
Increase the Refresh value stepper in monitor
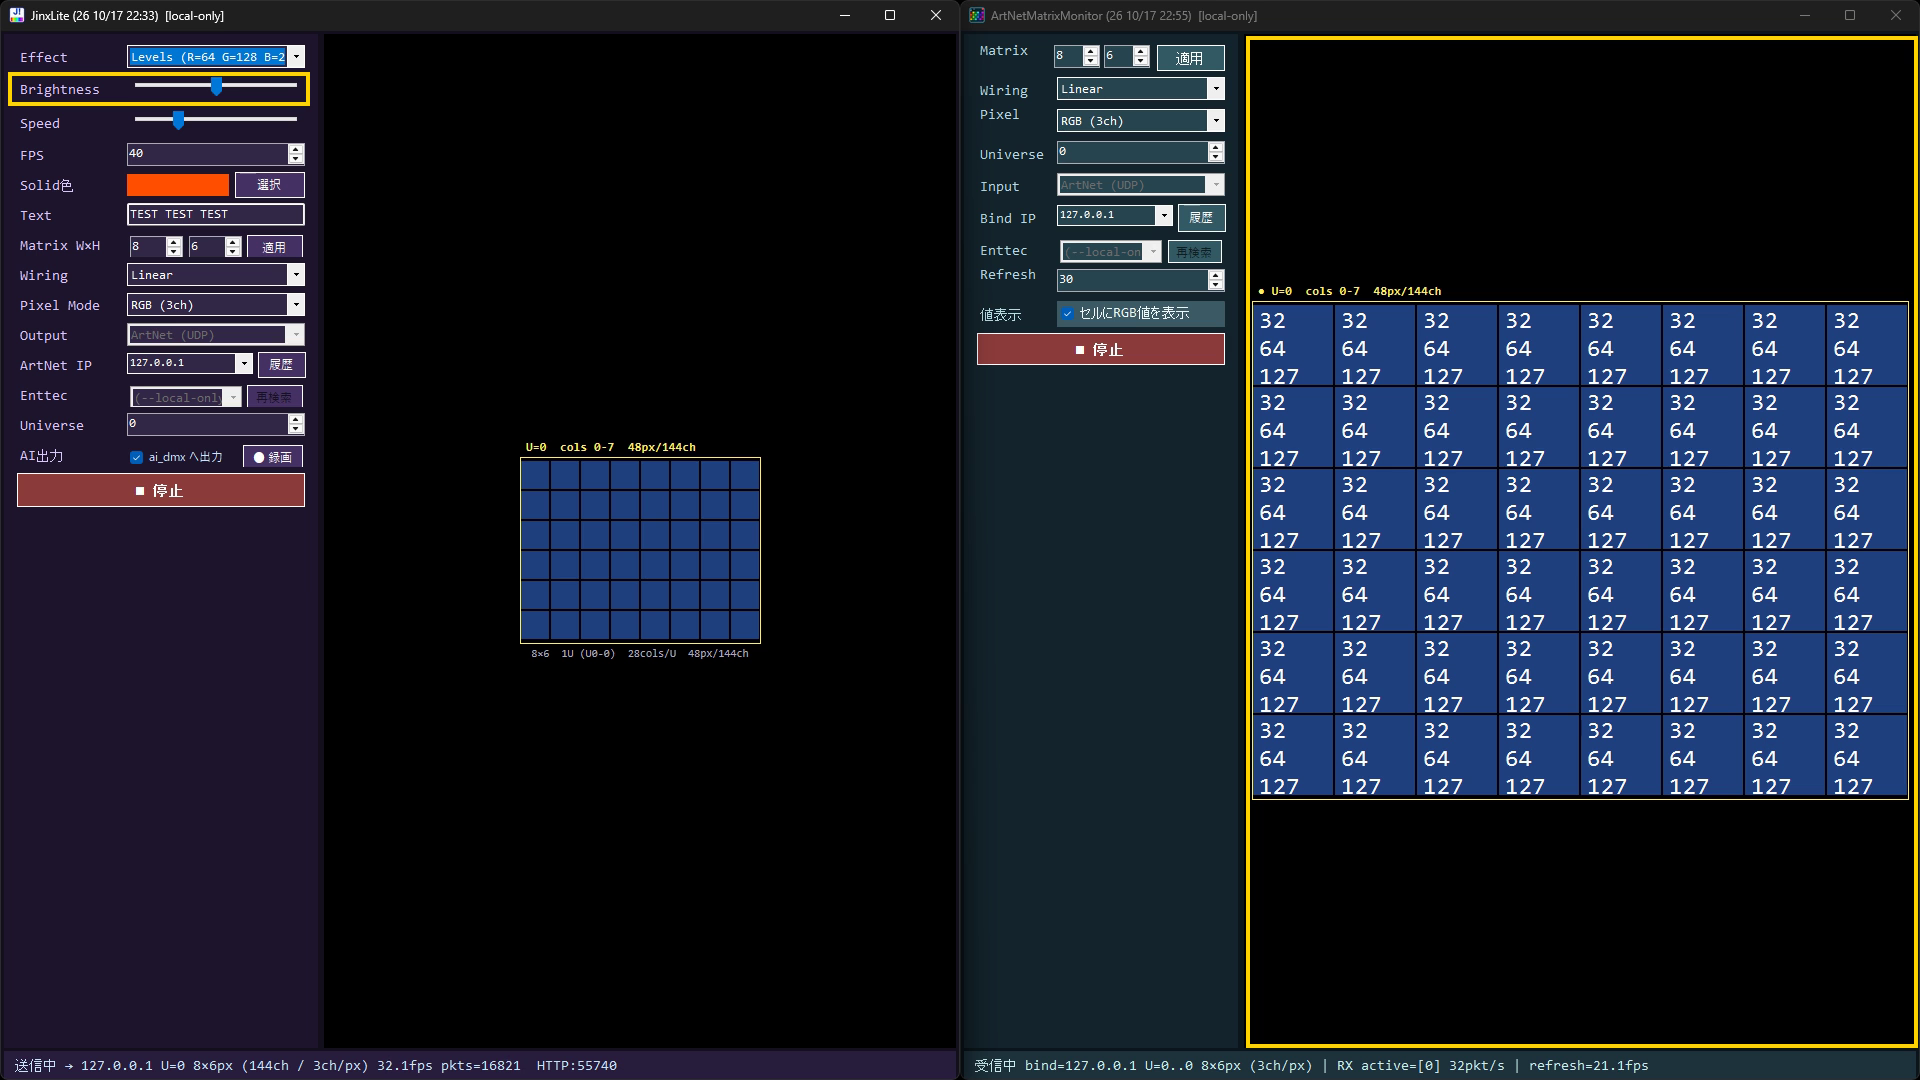[x=1215, y=274]
